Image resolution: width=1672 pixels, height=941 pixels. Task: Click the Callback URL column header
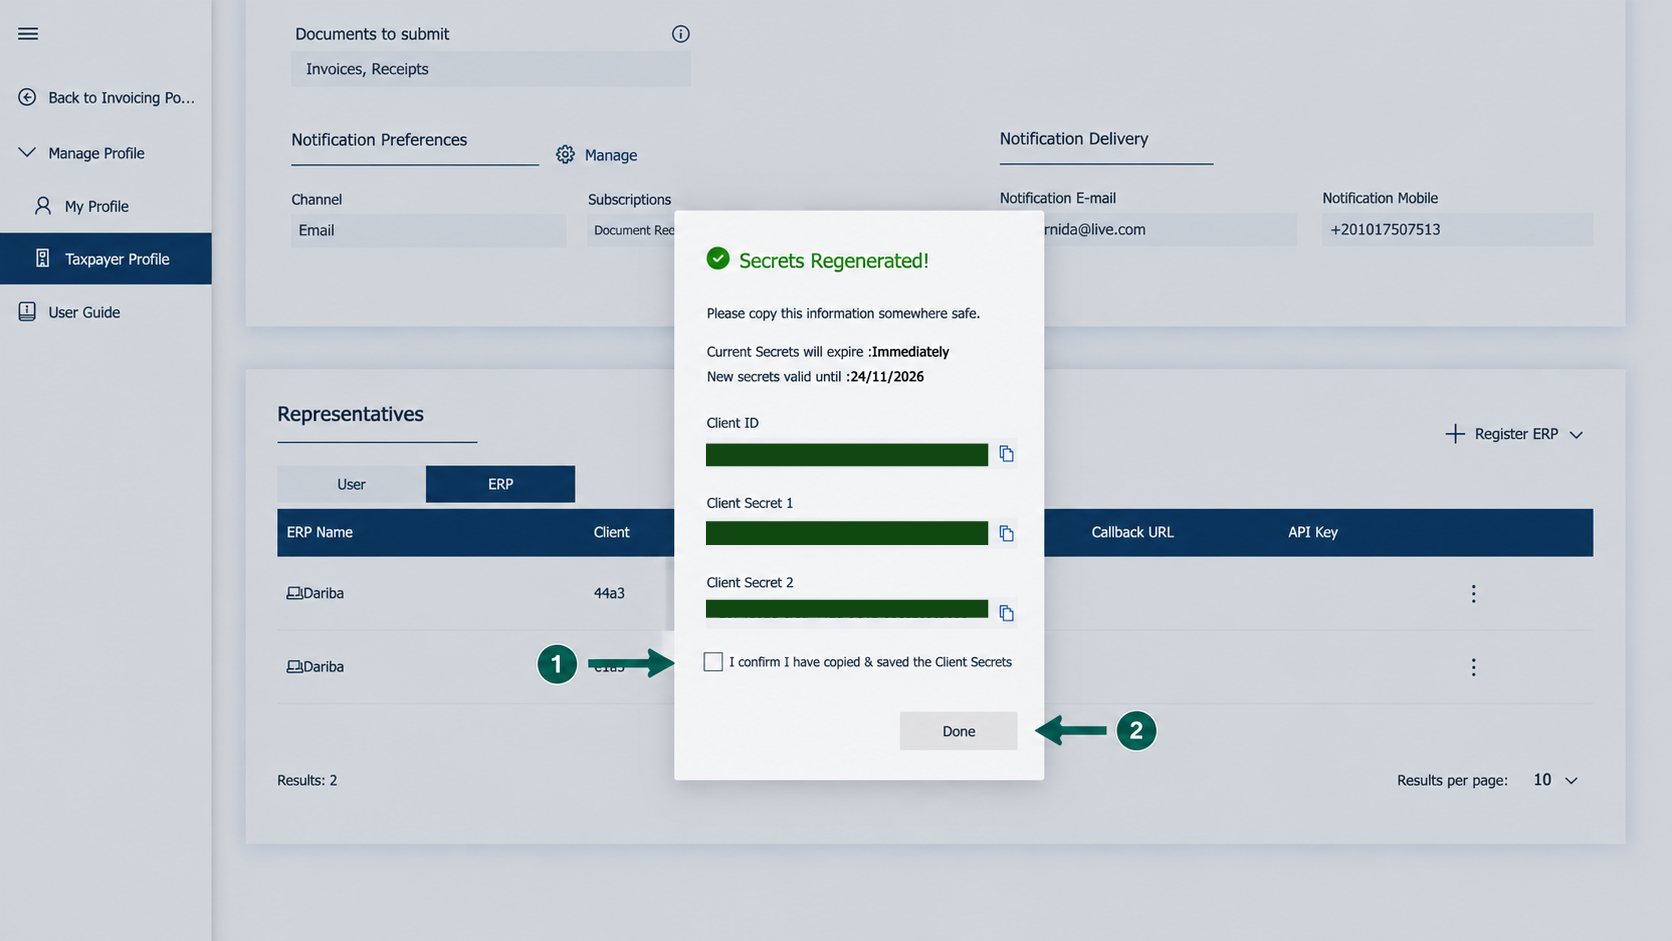1132,532
